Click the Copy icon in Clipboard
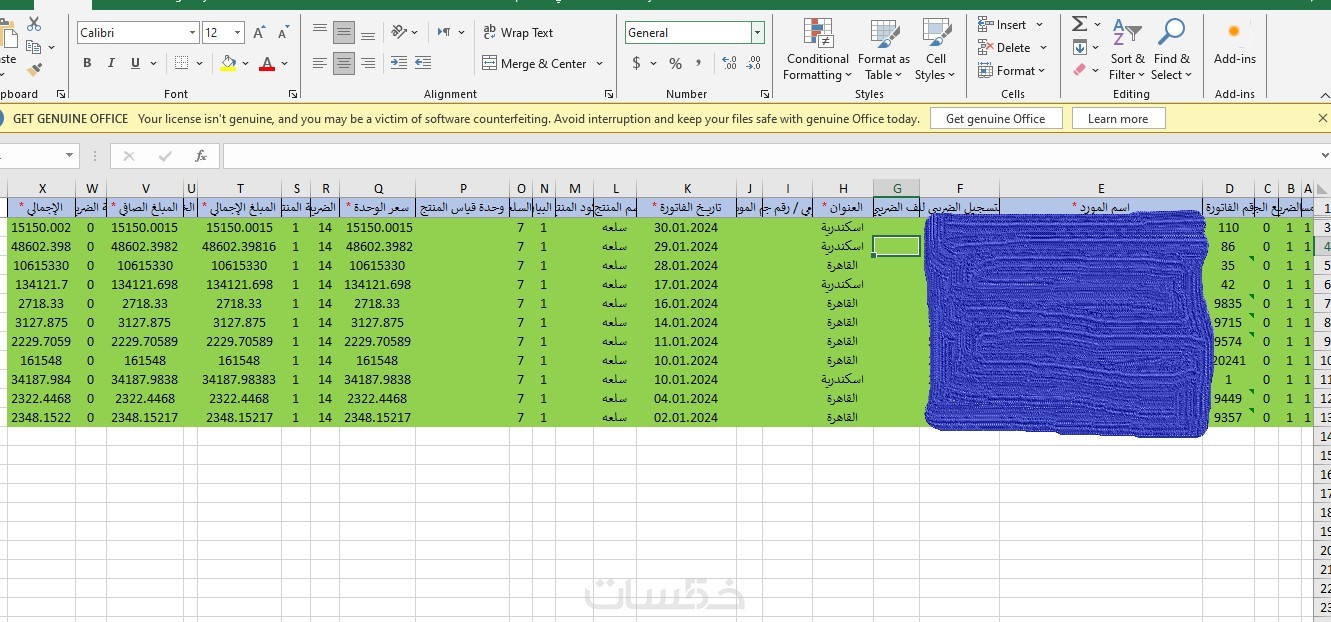The width and height of the screenshot is (1331, 622). (34, 47)
